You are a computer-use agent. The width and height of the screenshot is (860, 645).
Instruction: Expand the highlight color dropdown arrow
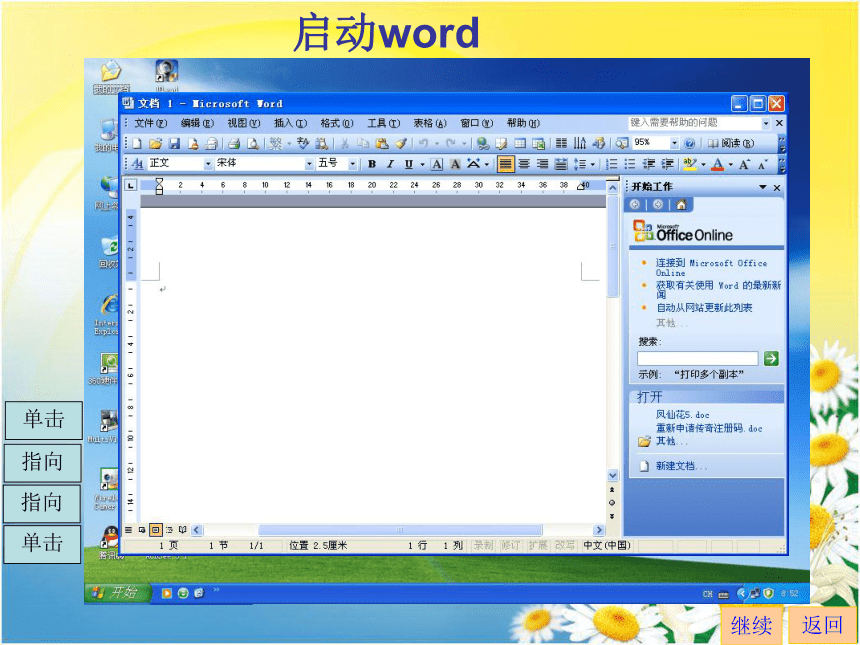pos(704,165)
